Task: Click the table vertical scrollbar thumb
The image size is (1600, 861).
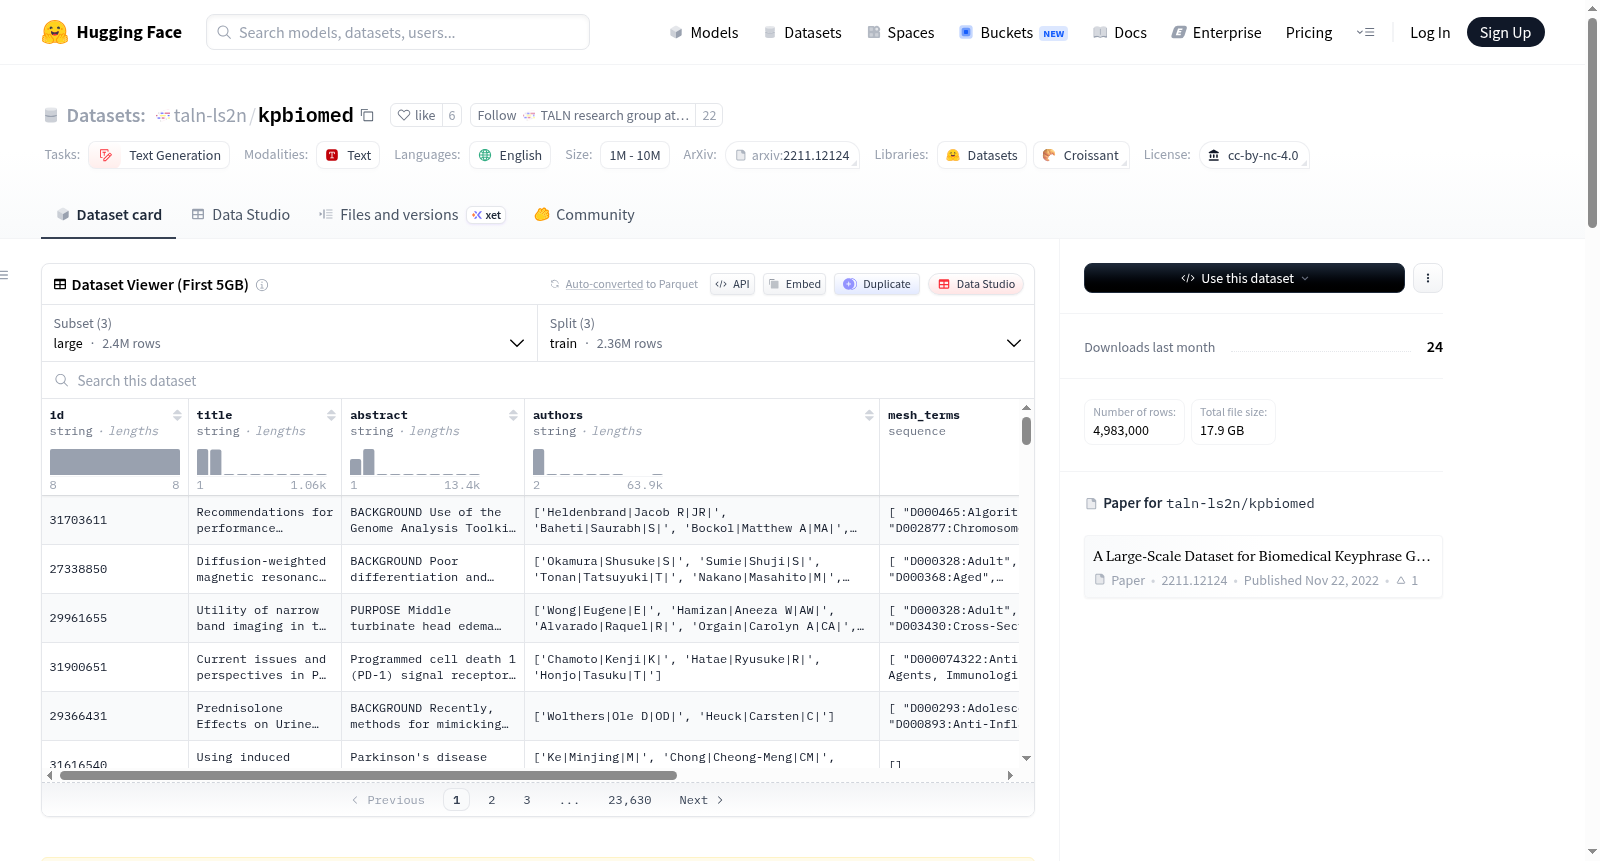Action: (1026, 431)
